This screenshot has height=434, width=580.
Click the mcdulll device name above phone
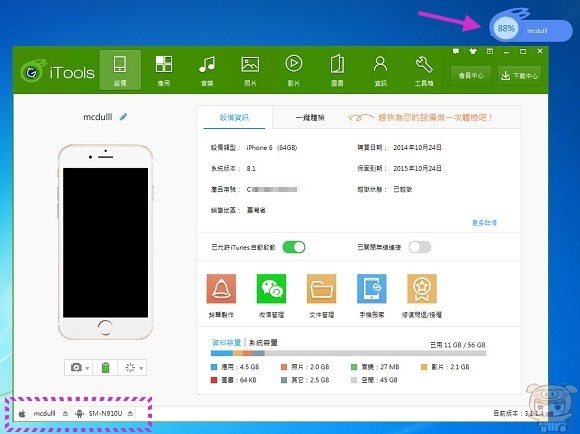click(98, 117)
